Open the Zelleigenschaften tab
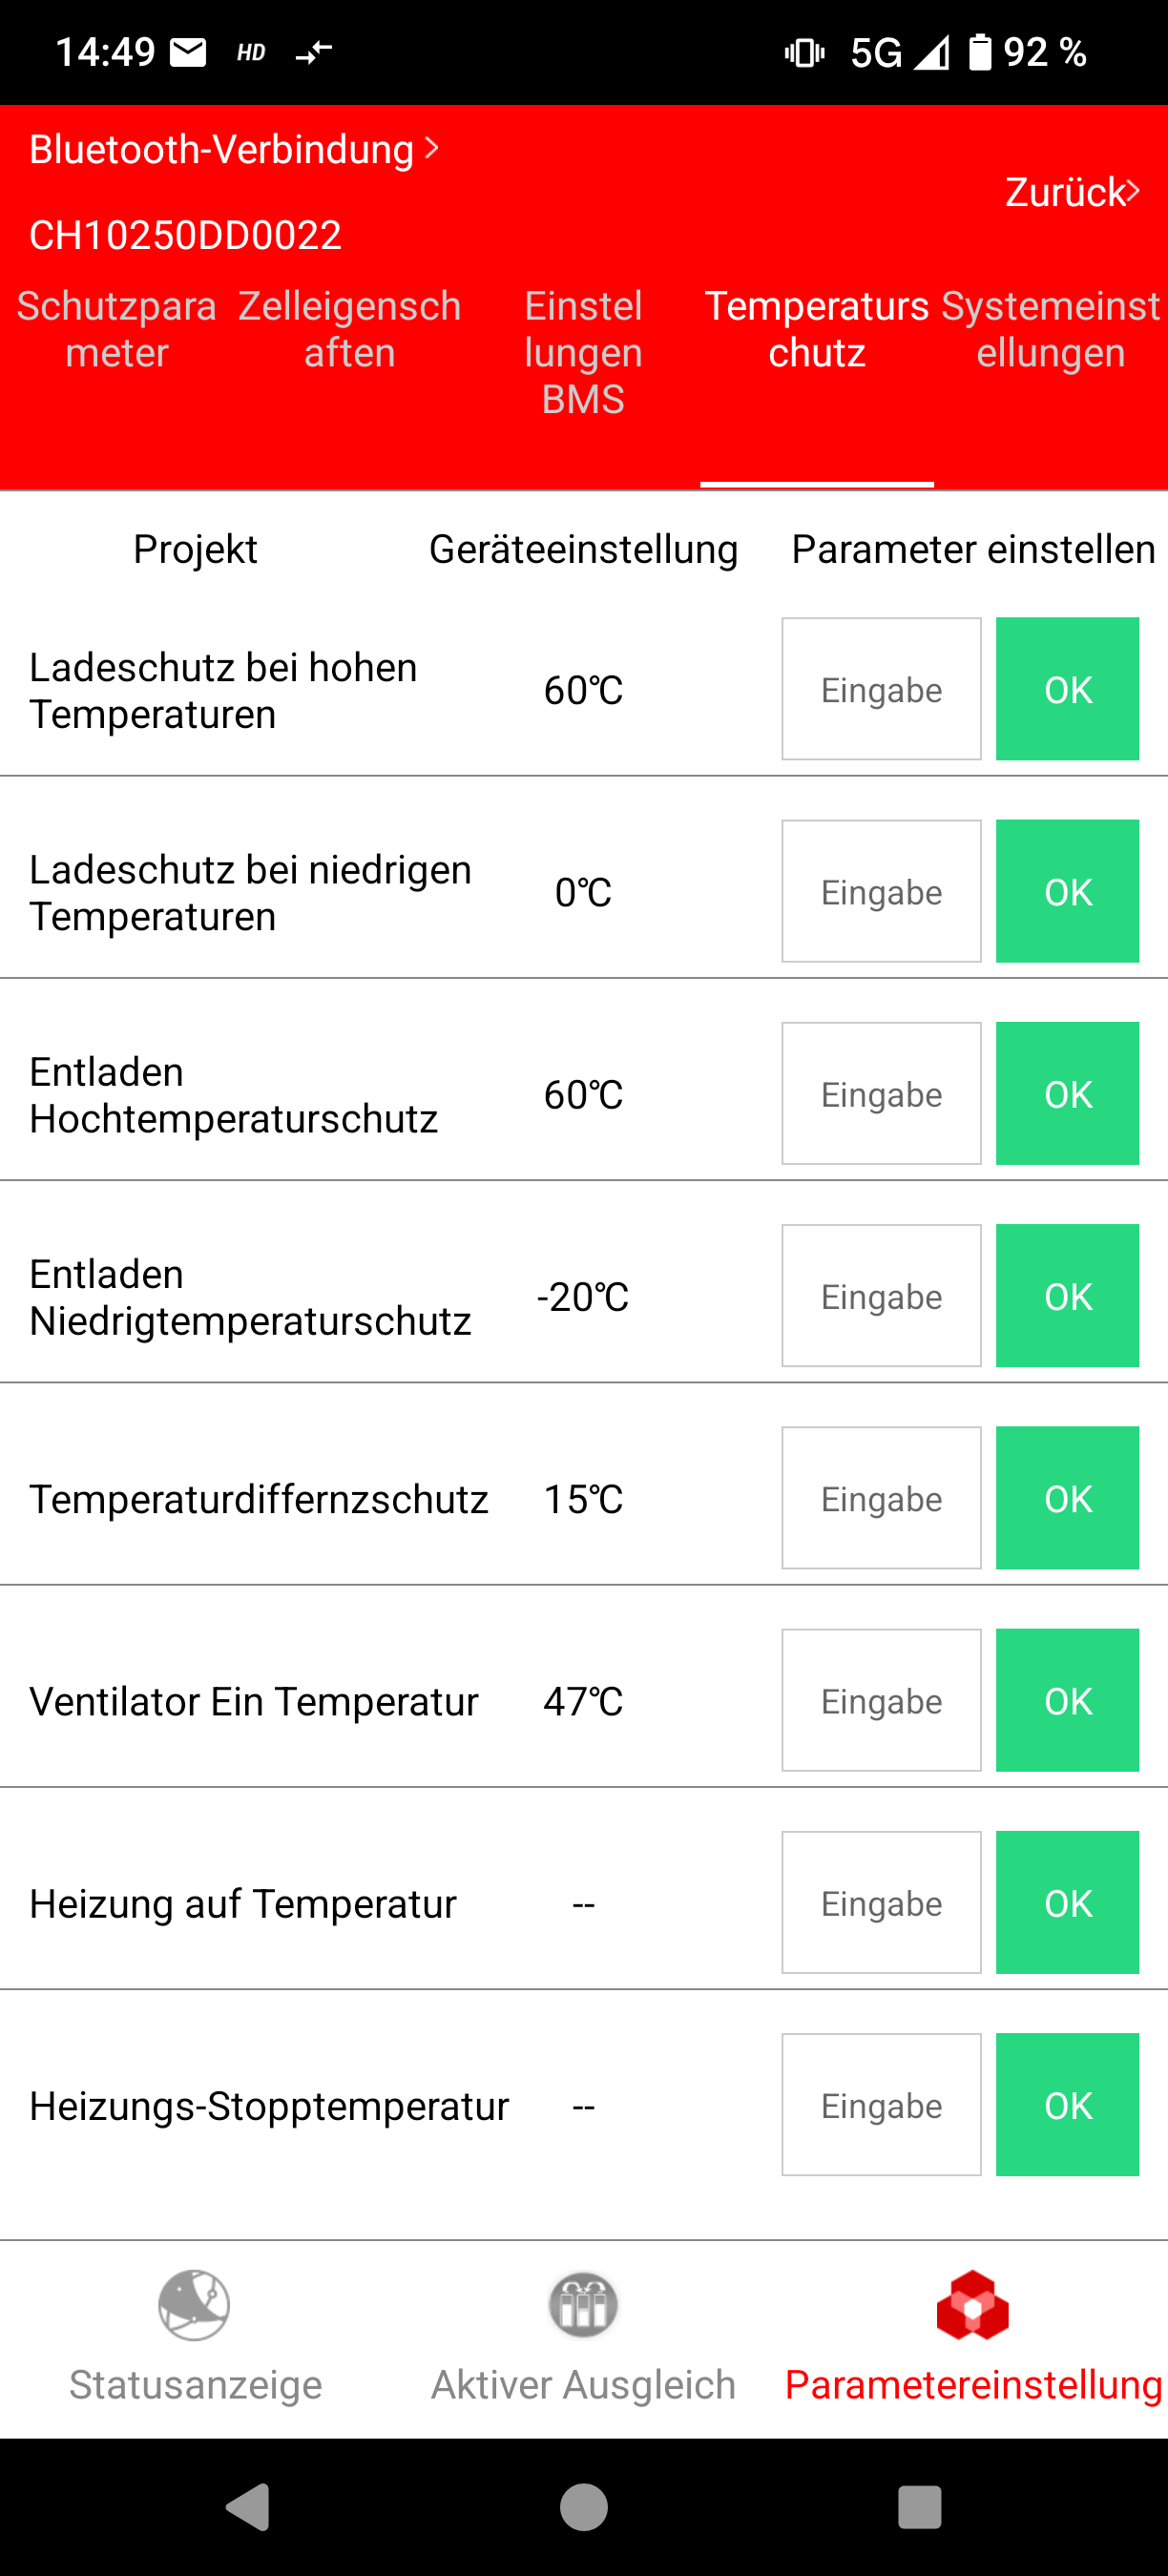This screenshot has height=2576, width=1168. 350,329
